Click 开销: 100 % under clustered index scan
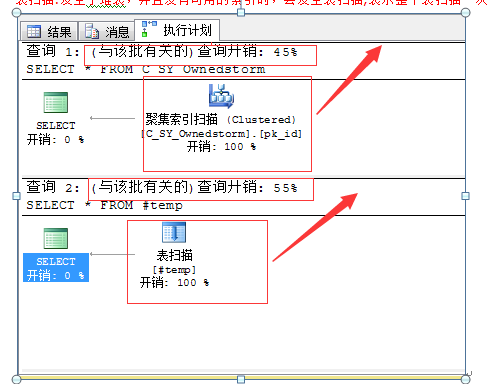 pyautogui.click(x=221, y=146)
